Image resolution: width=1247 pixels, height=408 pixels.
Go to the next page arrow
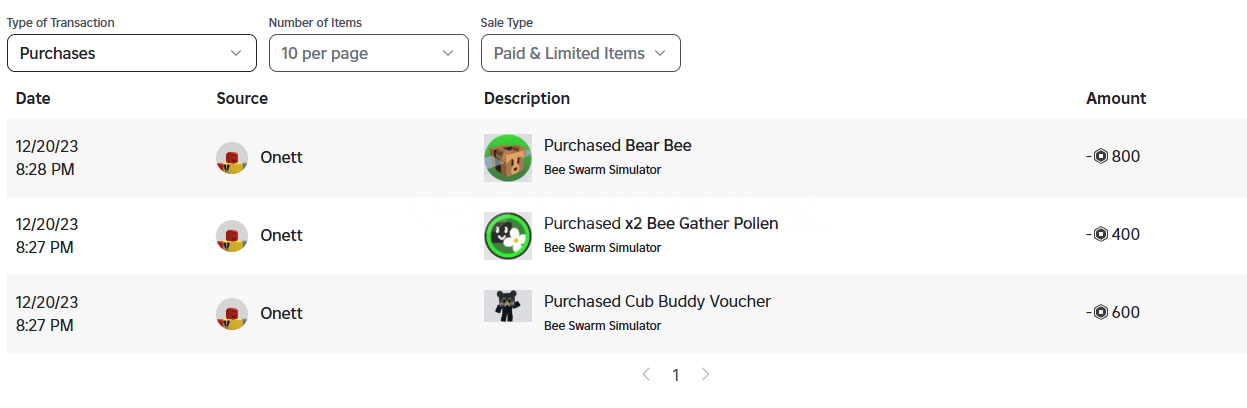[x=706, y=374]
